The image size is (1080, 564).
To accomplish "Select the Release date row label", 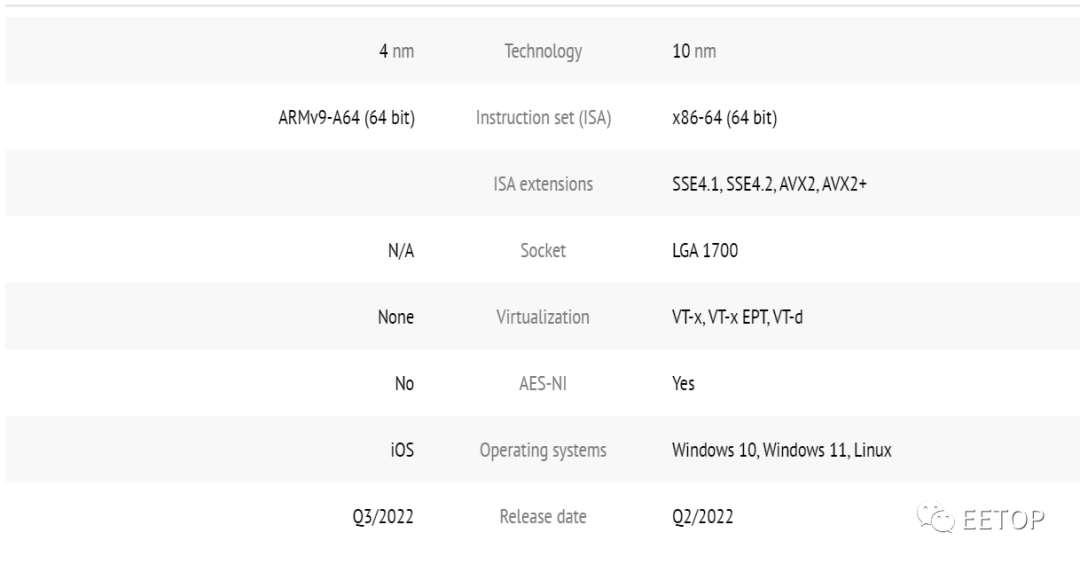I will coord(543,517).
